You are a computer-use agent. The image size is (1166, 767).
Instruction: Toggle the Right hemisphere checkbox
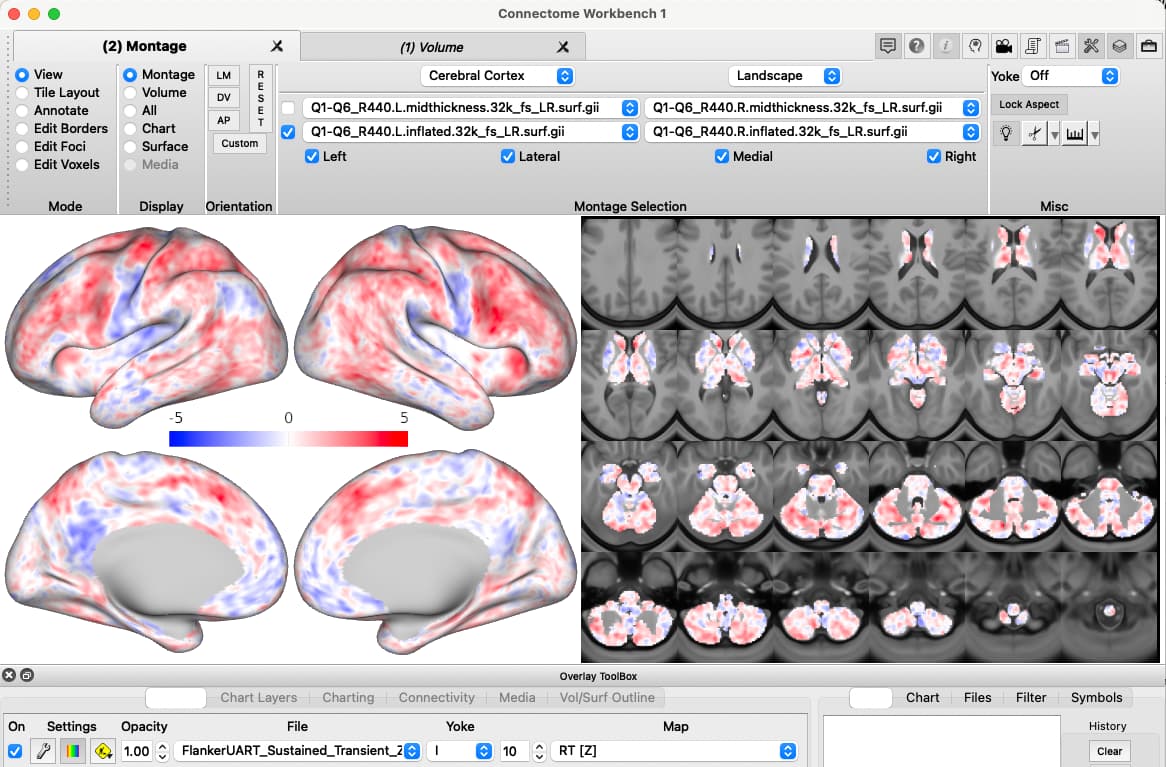coord(934,156)
